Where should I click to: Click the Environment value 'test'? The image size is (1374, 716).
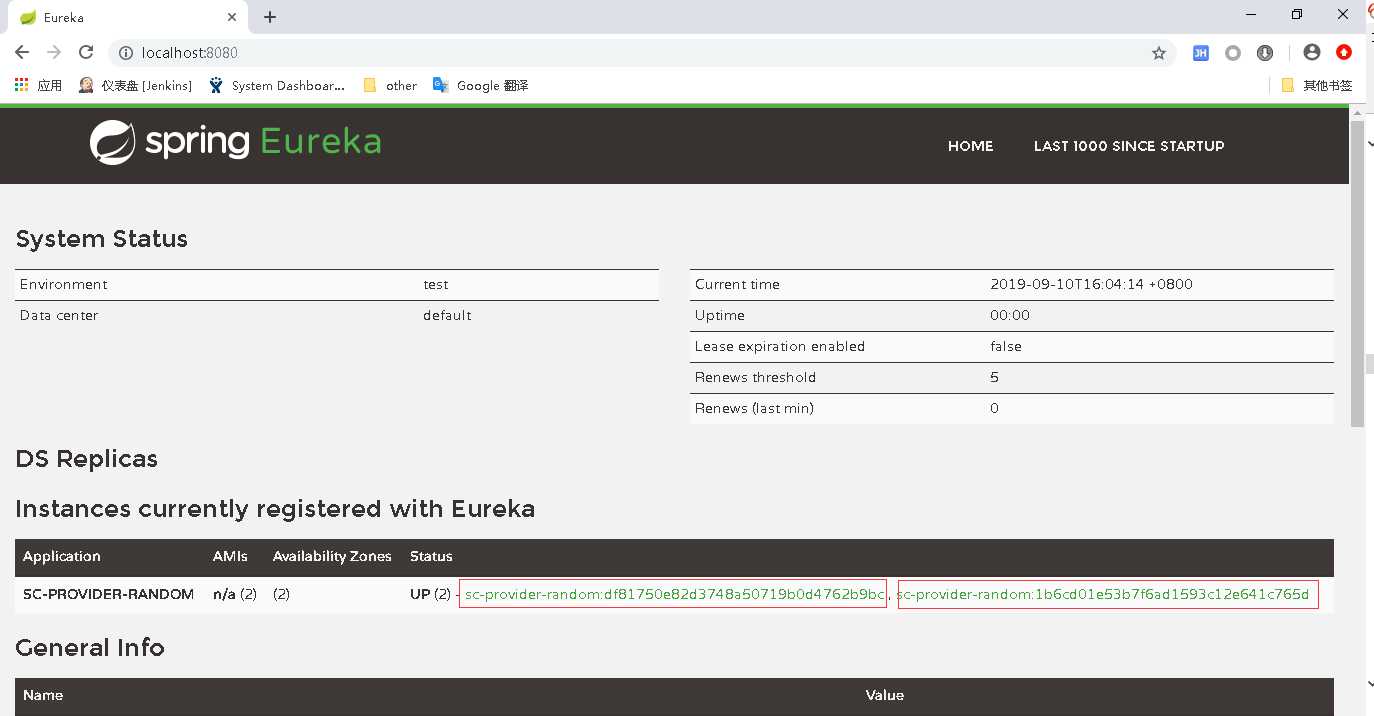point(436,284)
